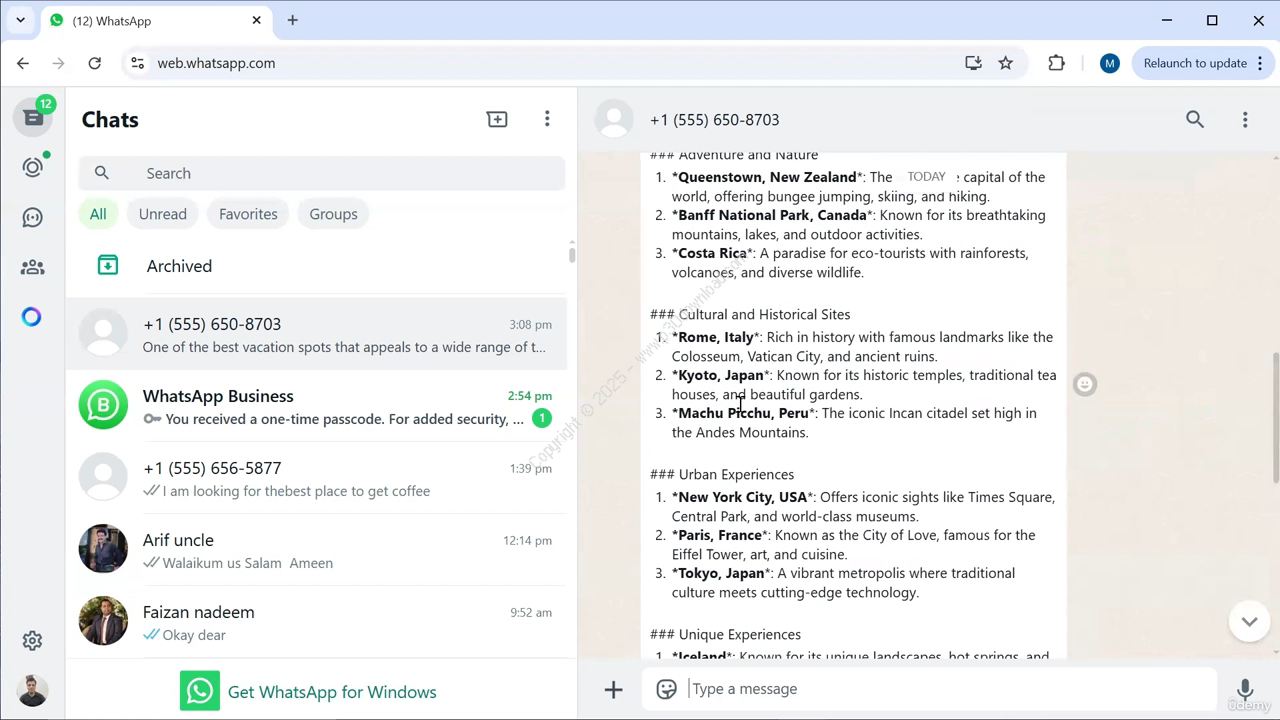1280x720 pixels.
Task: React to message with emoji smiley button
Action: tap(1085, 384)
